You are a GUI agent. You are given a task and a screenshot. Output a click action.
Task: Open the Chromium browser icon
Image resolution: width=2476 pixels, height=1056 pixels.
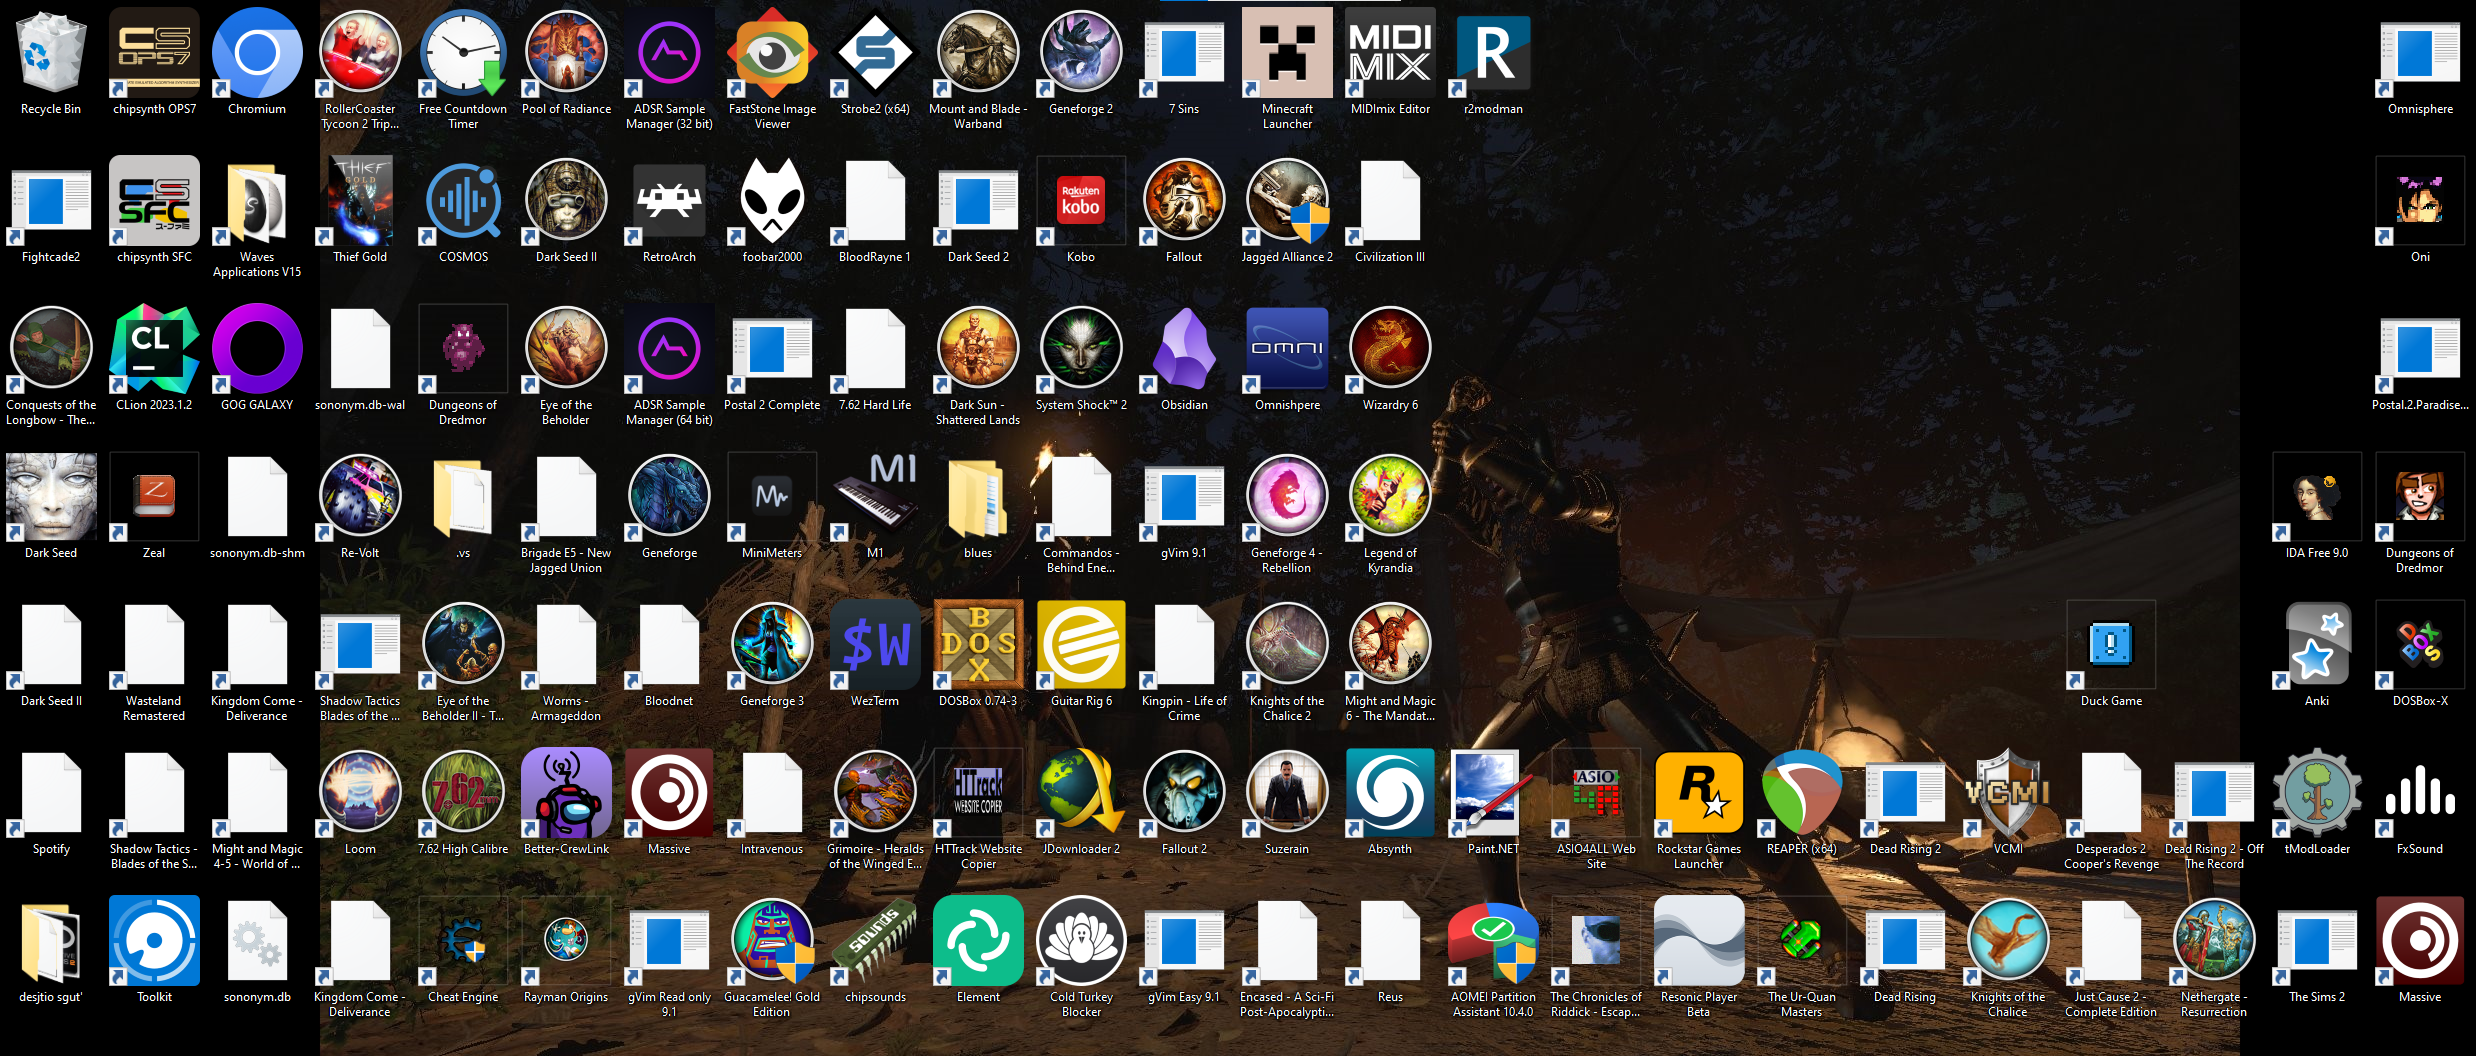(x=257, y=53)
